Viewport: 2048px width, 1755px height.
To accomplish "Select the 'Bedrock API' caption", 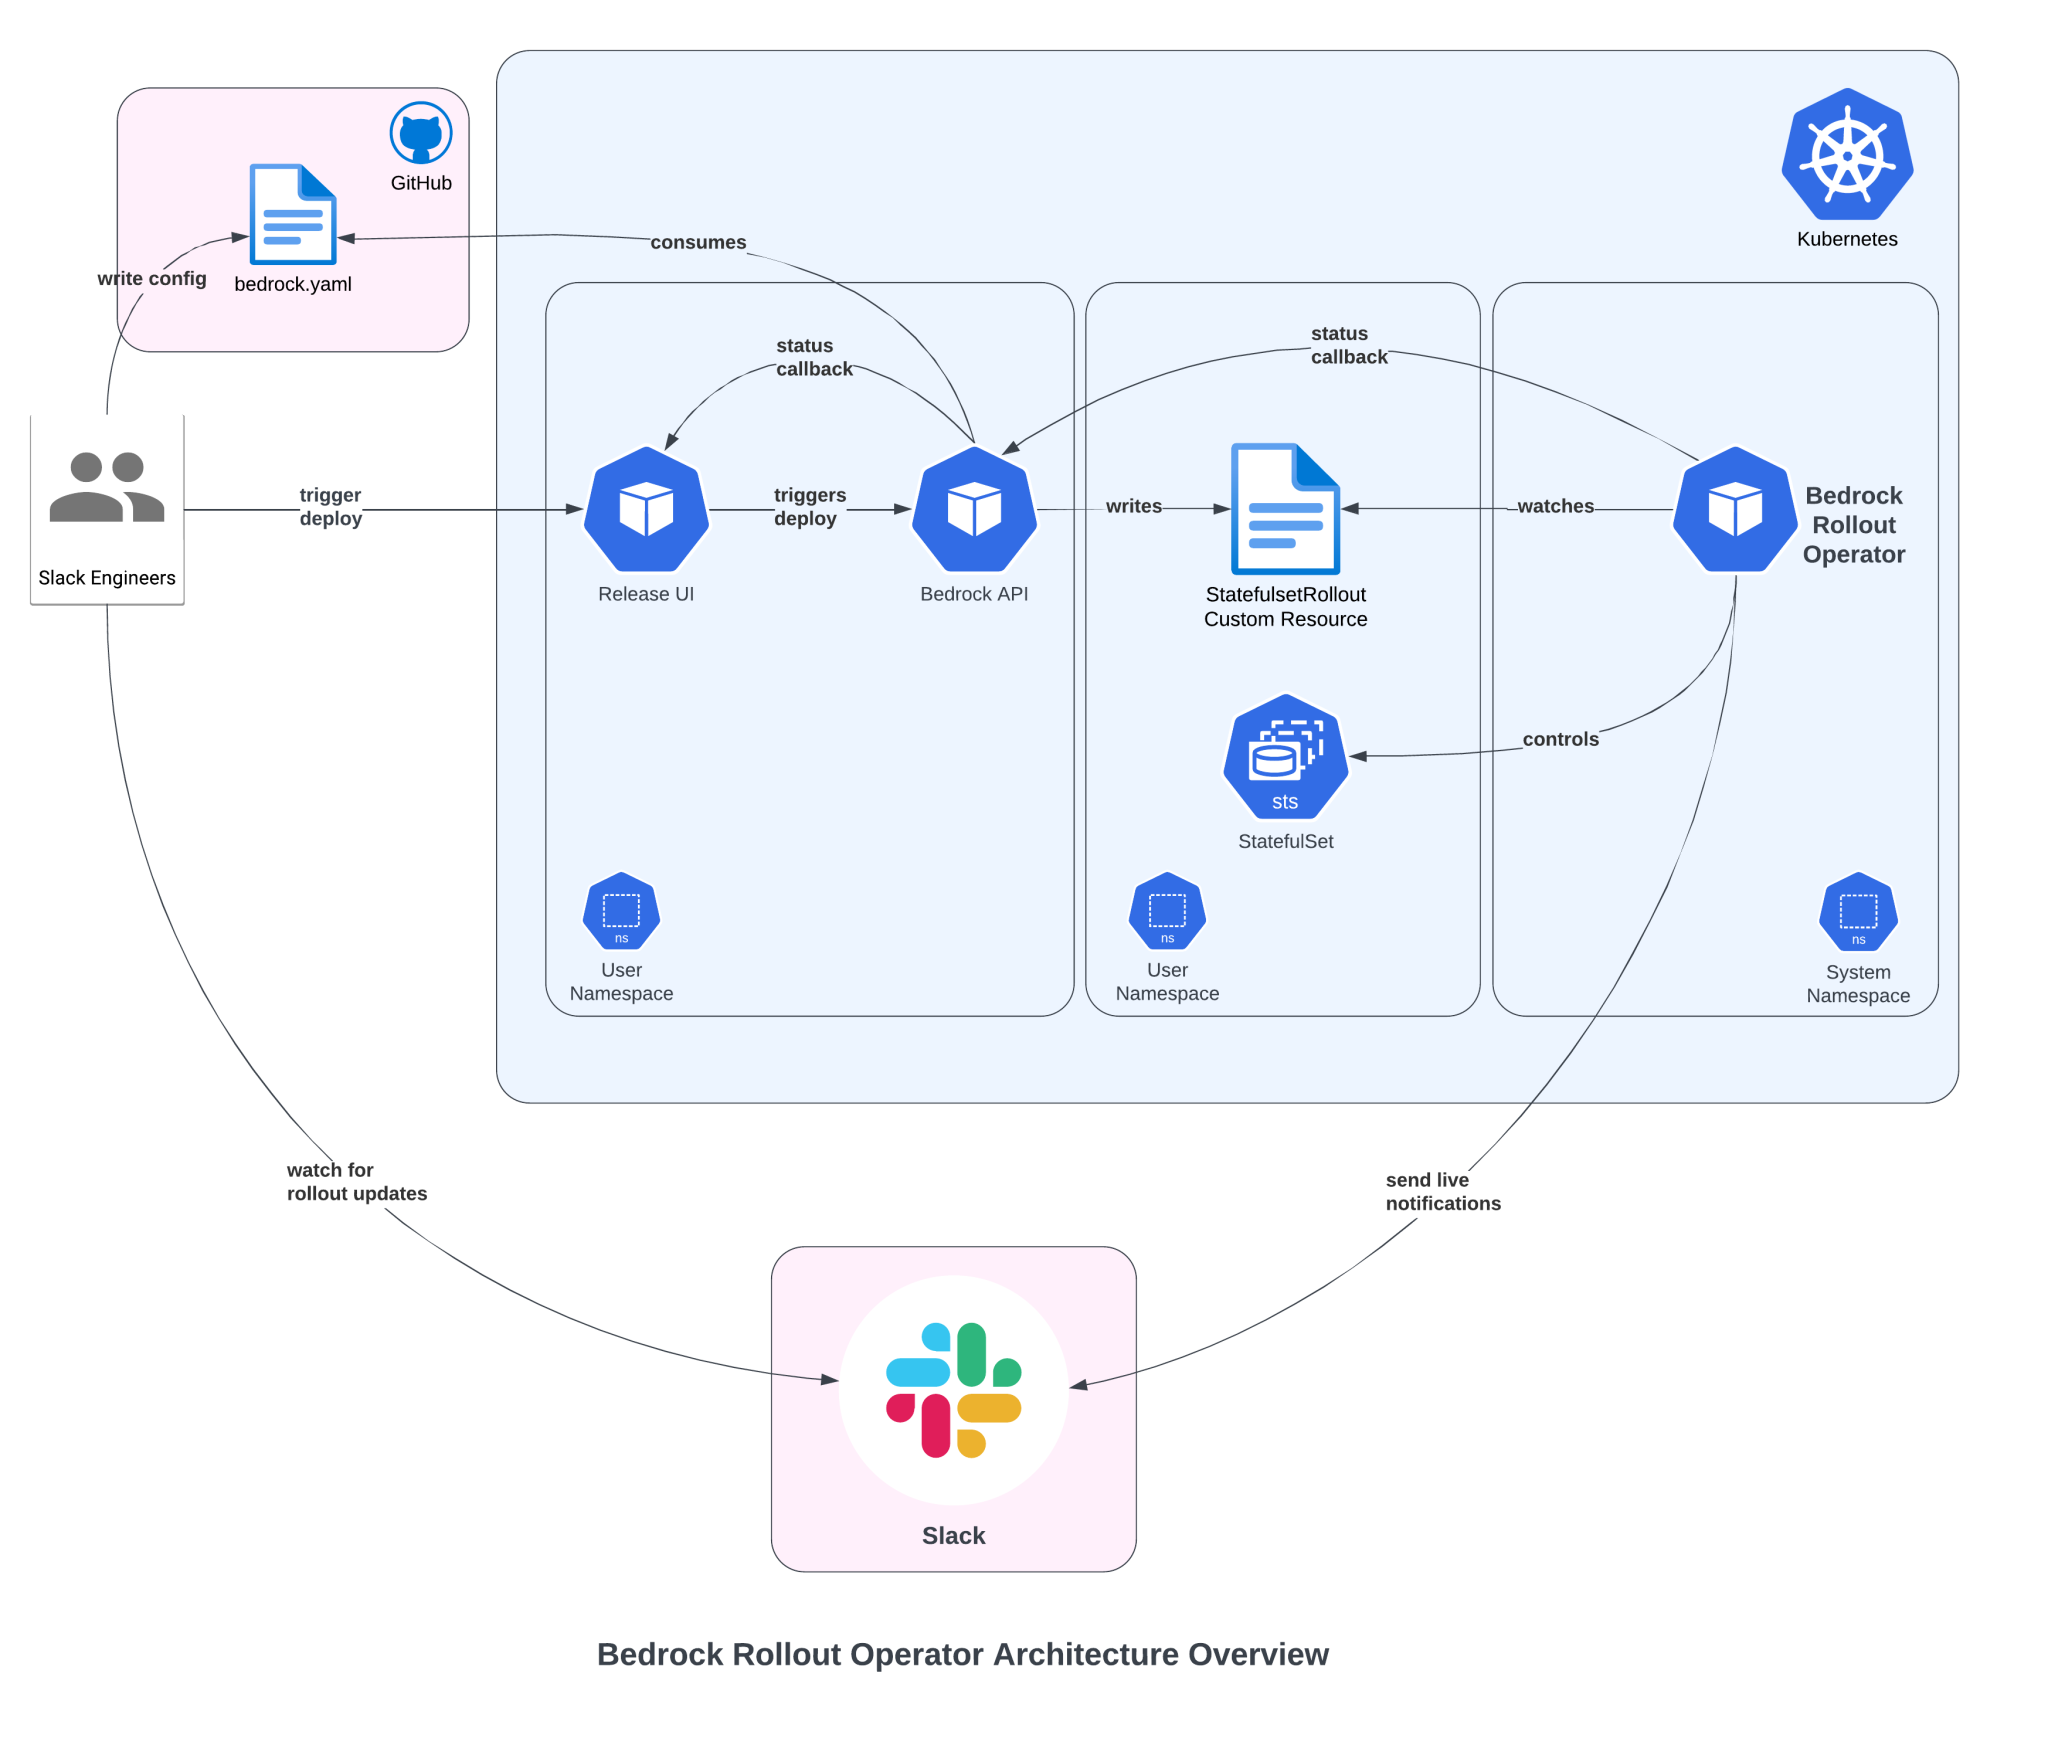I will coord(974,593).
